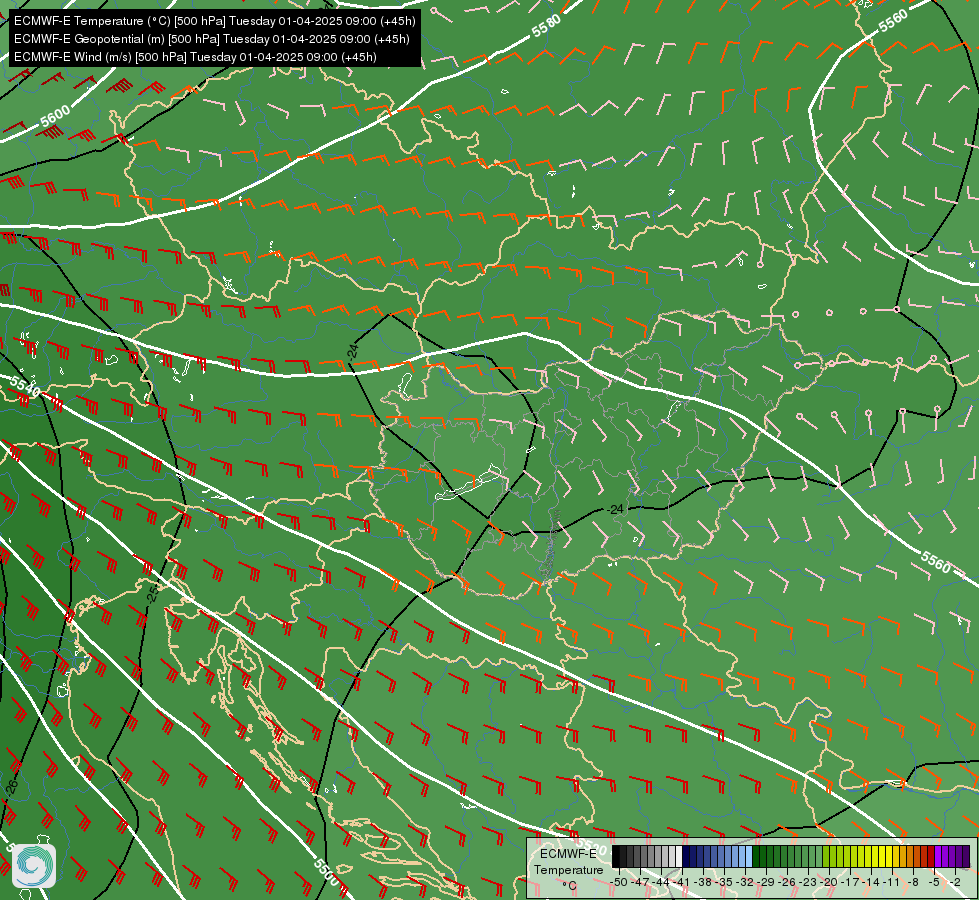The image size is (979, 900).
Task: Select the ECMWF-E Geopotential 500 hPa title line
Action: pos(212,39)
